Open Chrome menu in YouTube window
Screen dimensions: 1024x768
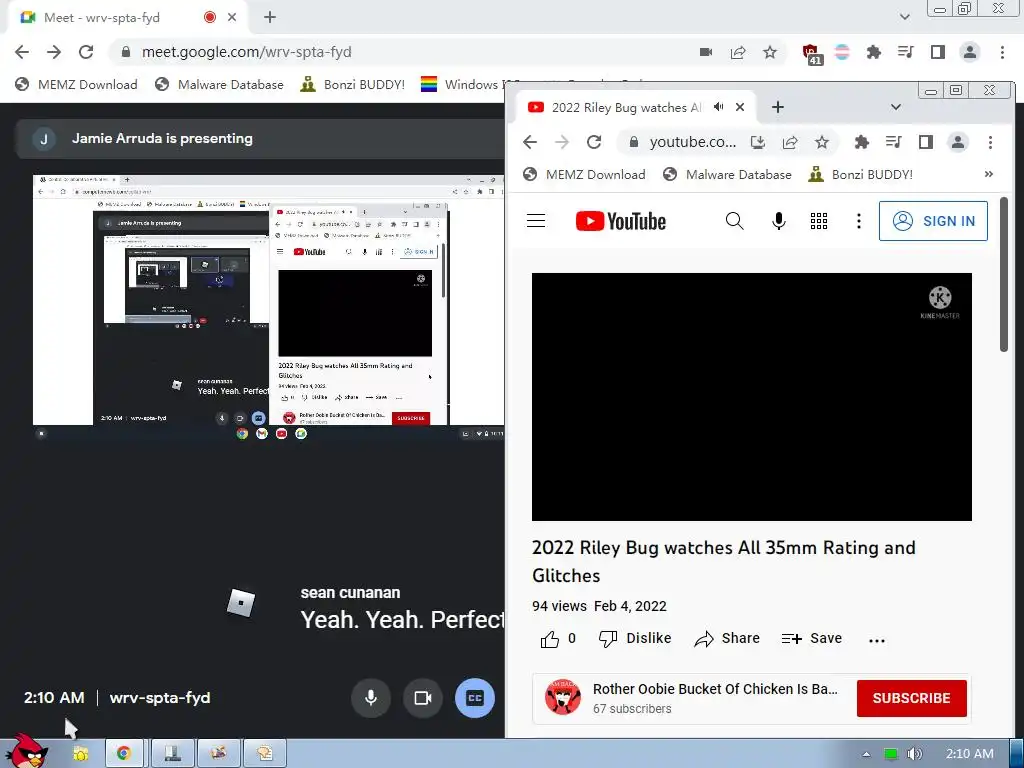point(990,142)
